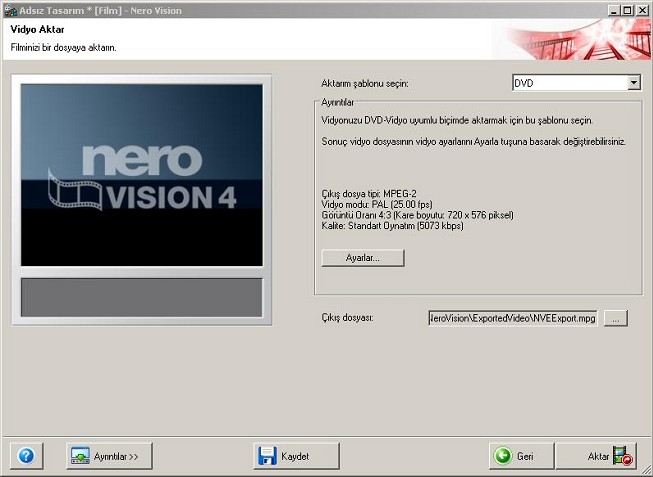
Task: Click the text beginning "Vidyonuzu DVD-Vidyo uyumlu"
Action: click(x=457, y=120)
